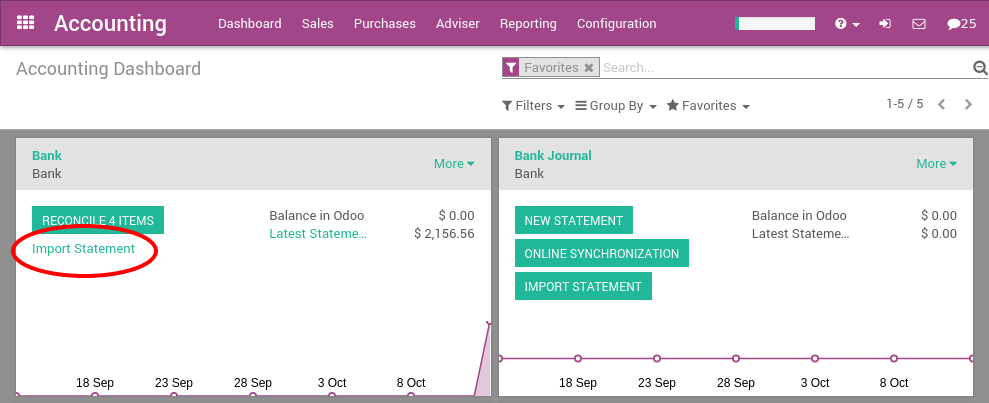The image size is (989, 403).
Task: Go to previous page of records
Action: [942, 104]
